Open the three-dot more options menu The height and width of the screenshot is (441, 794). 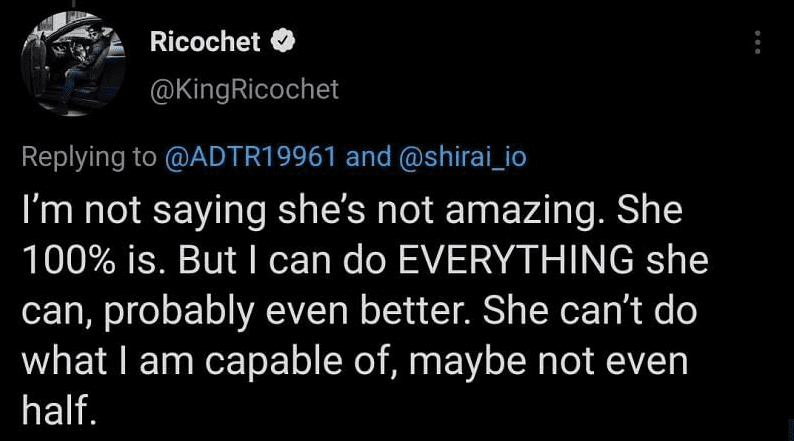[x=758, y=42]
